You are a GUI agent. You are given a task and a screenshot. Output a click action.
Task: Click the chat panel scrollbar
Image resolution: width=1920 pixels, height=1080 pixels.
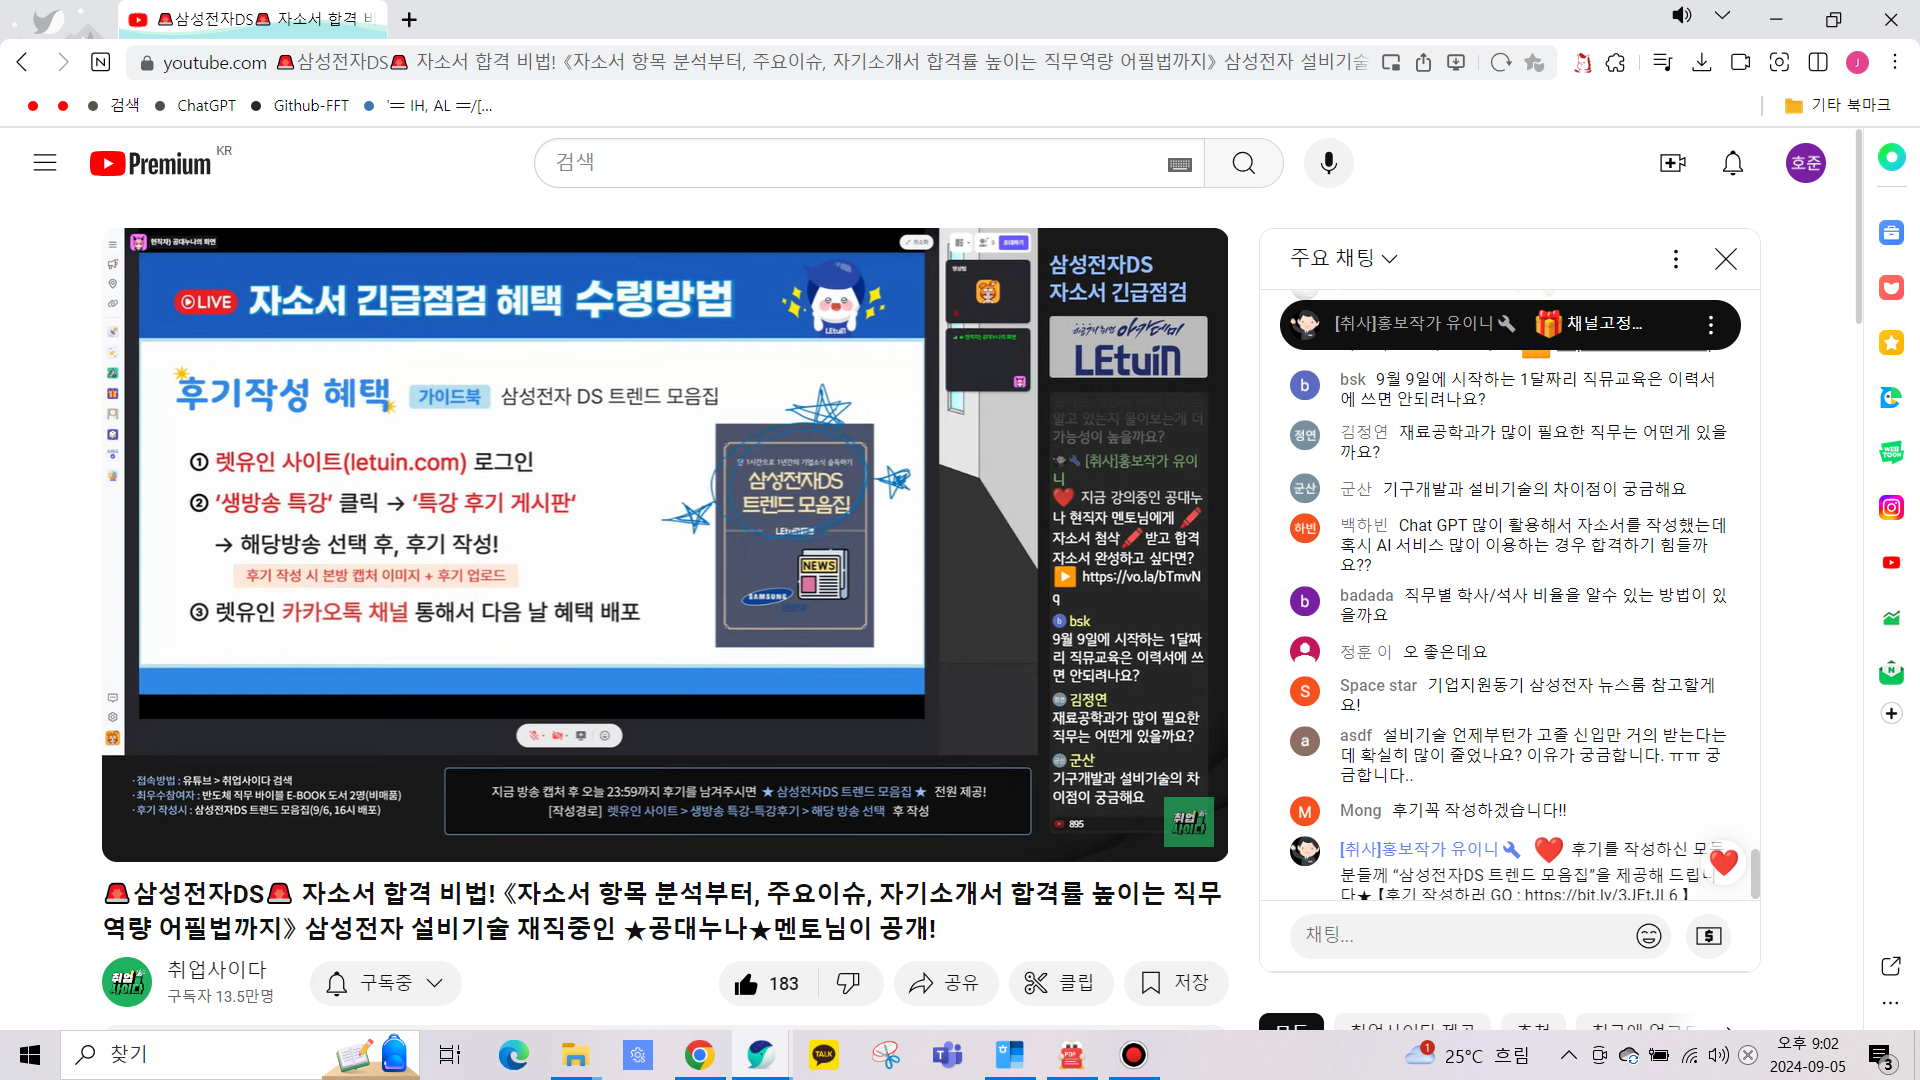coord(1754,872)
